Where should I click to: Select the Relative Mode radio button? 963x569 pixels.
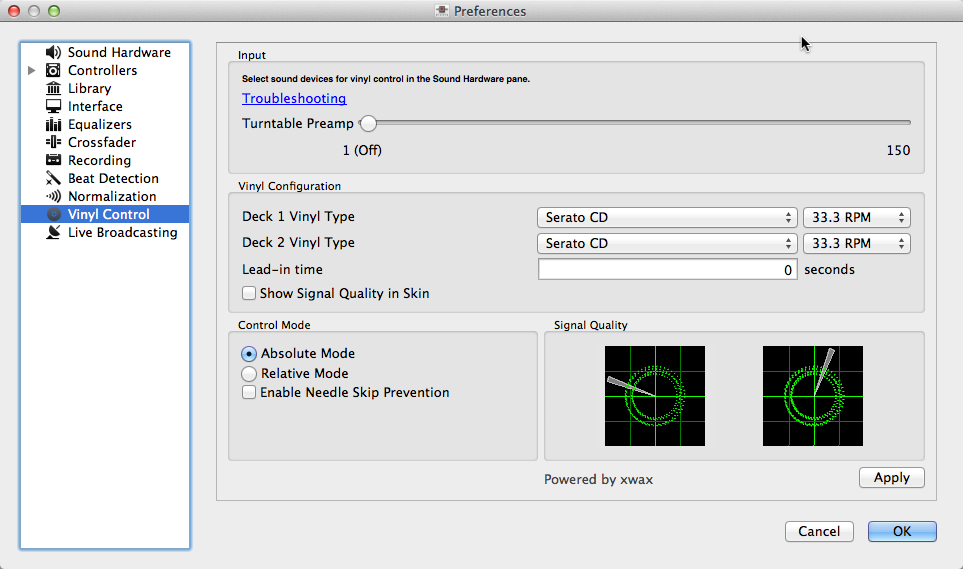point(249,373)
